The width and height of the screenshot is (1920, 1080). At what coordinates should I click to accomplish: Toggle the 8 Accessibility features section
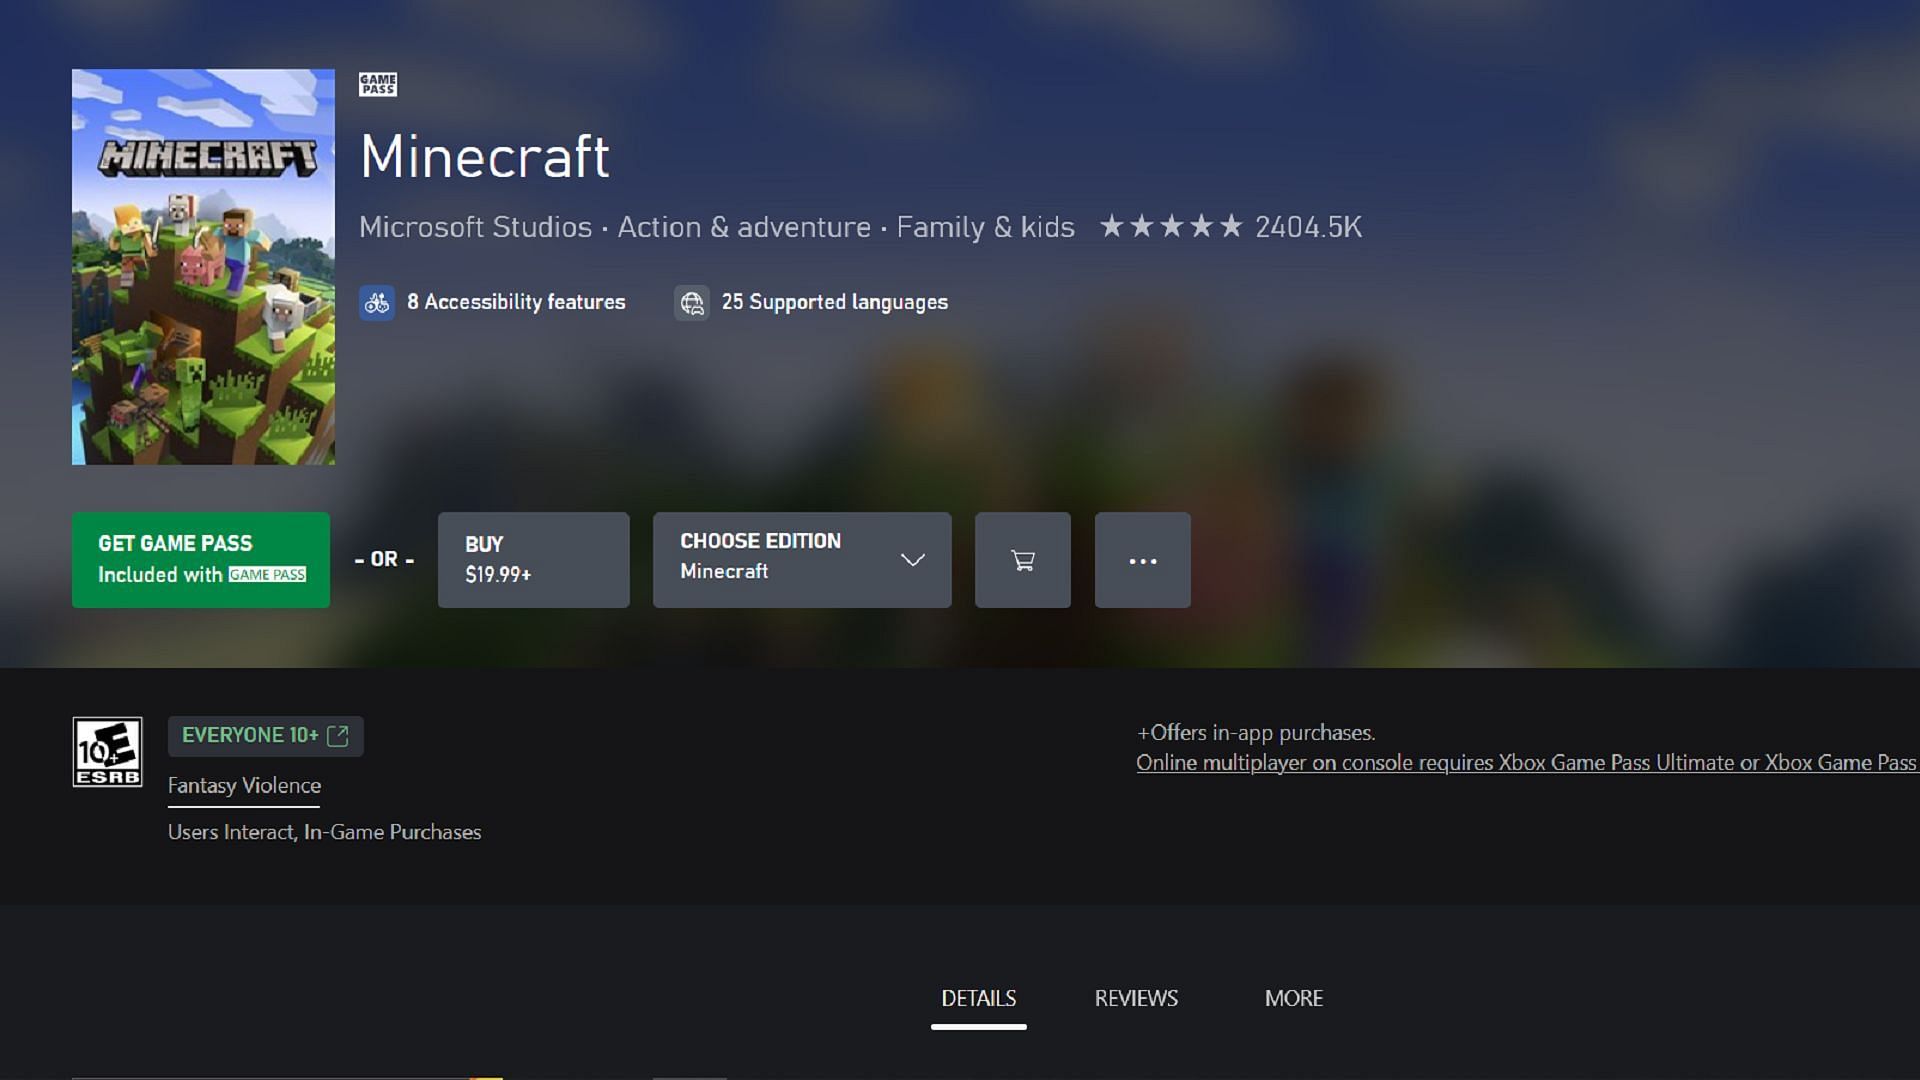click(x=492, y=302)
